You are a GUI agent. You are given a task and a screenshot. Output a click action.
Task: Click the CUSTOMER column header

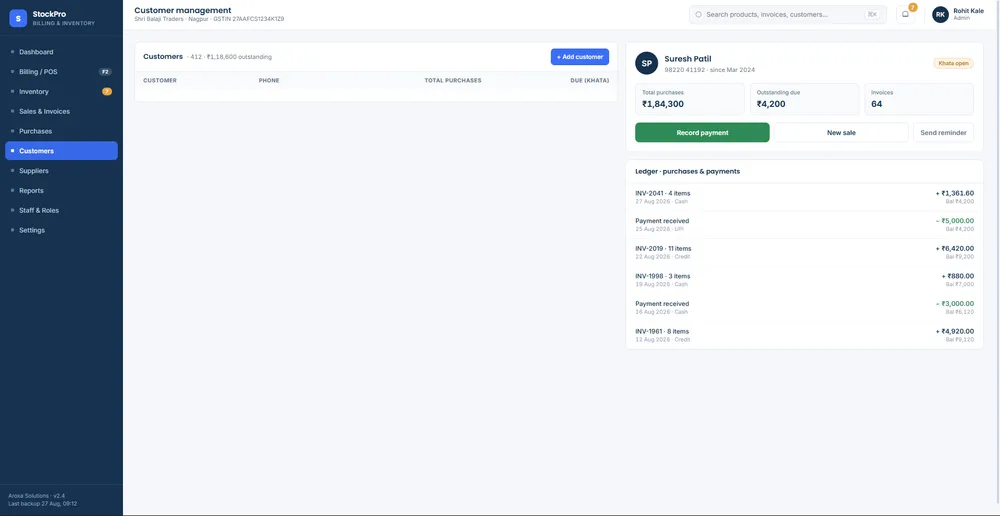pyautogui.click(x=160, y=80)
